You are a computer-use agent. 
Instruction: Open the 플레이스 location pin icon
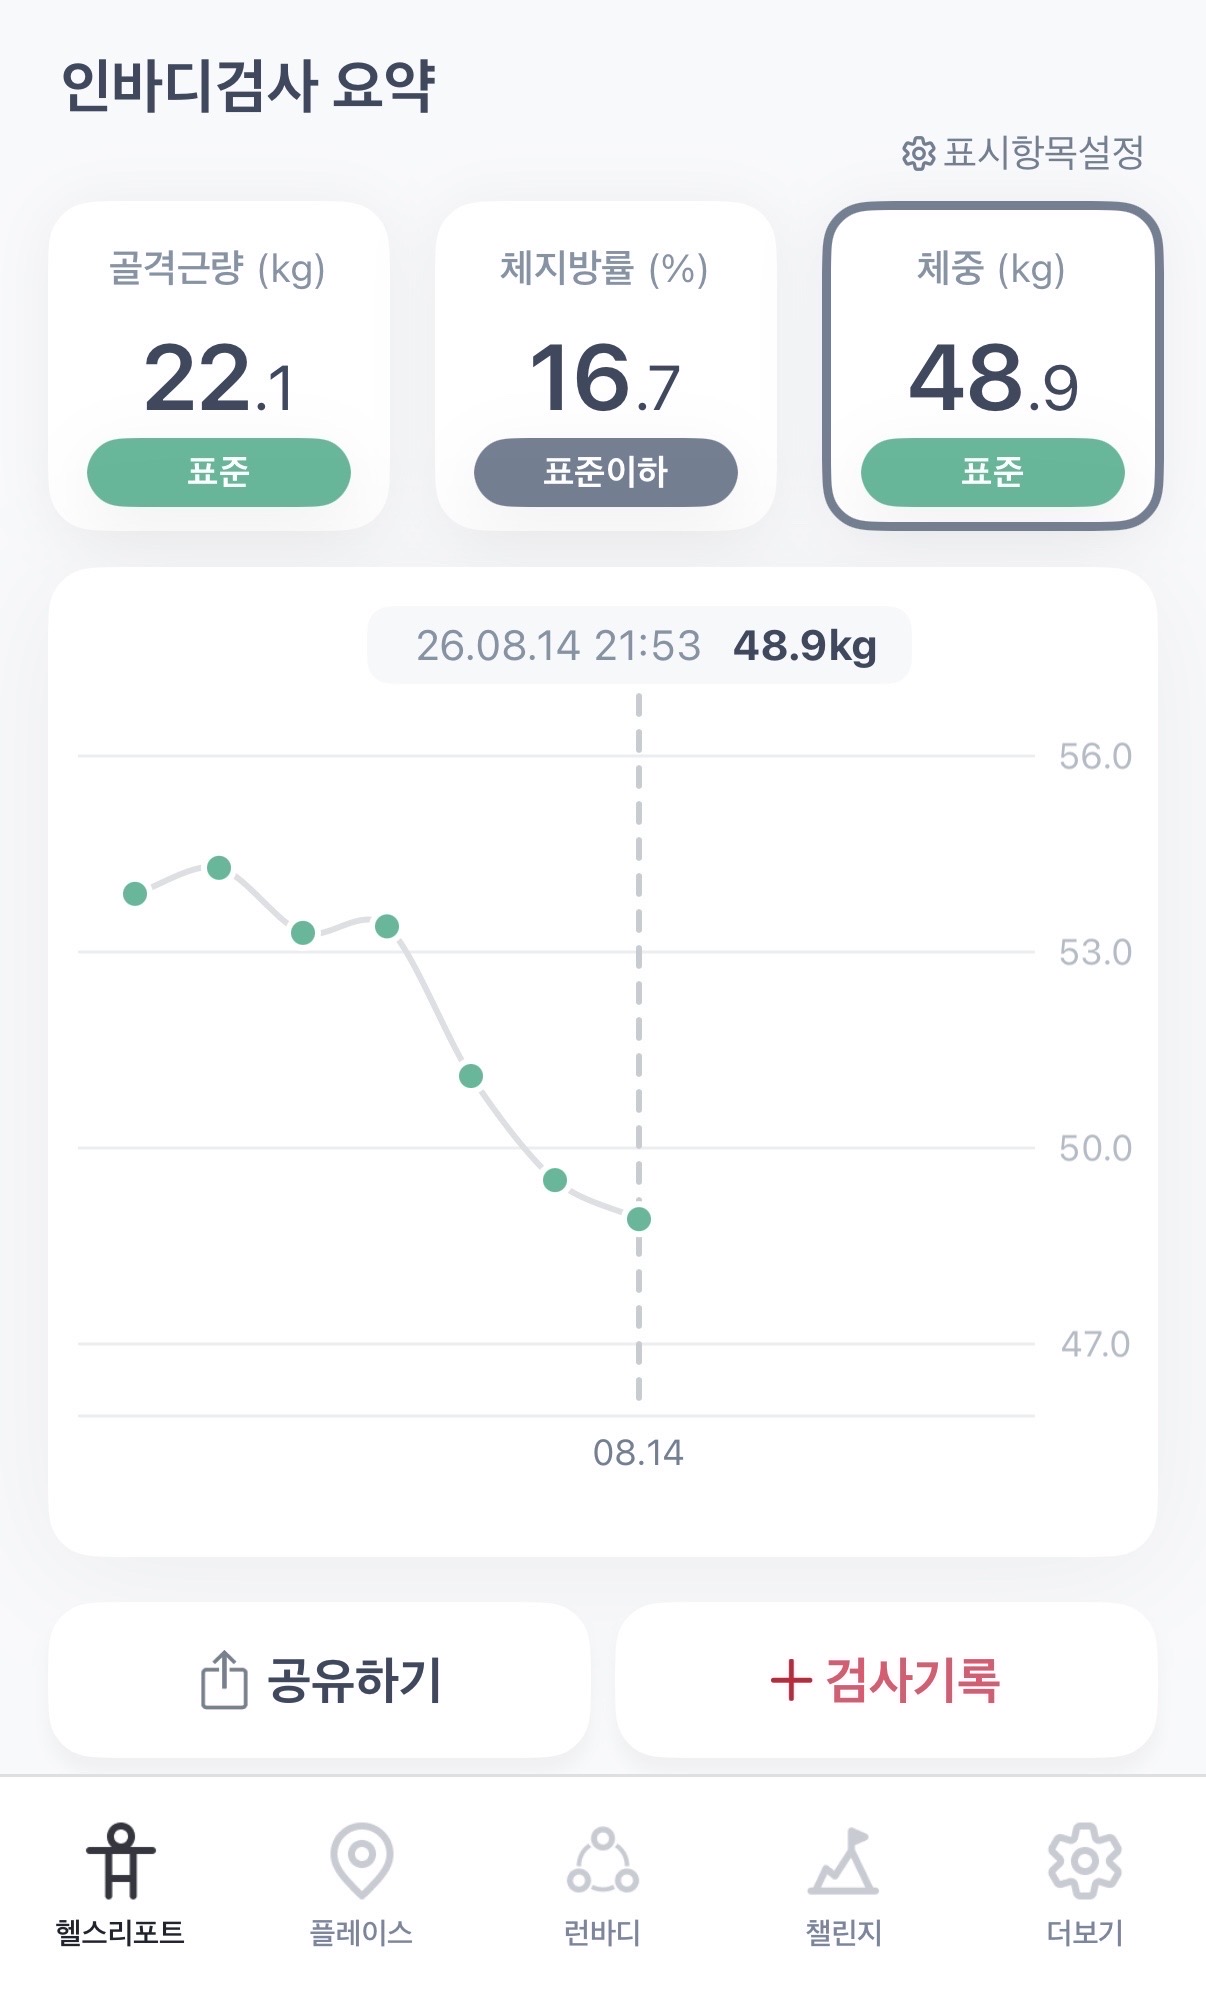click(x=361, y=1860)
